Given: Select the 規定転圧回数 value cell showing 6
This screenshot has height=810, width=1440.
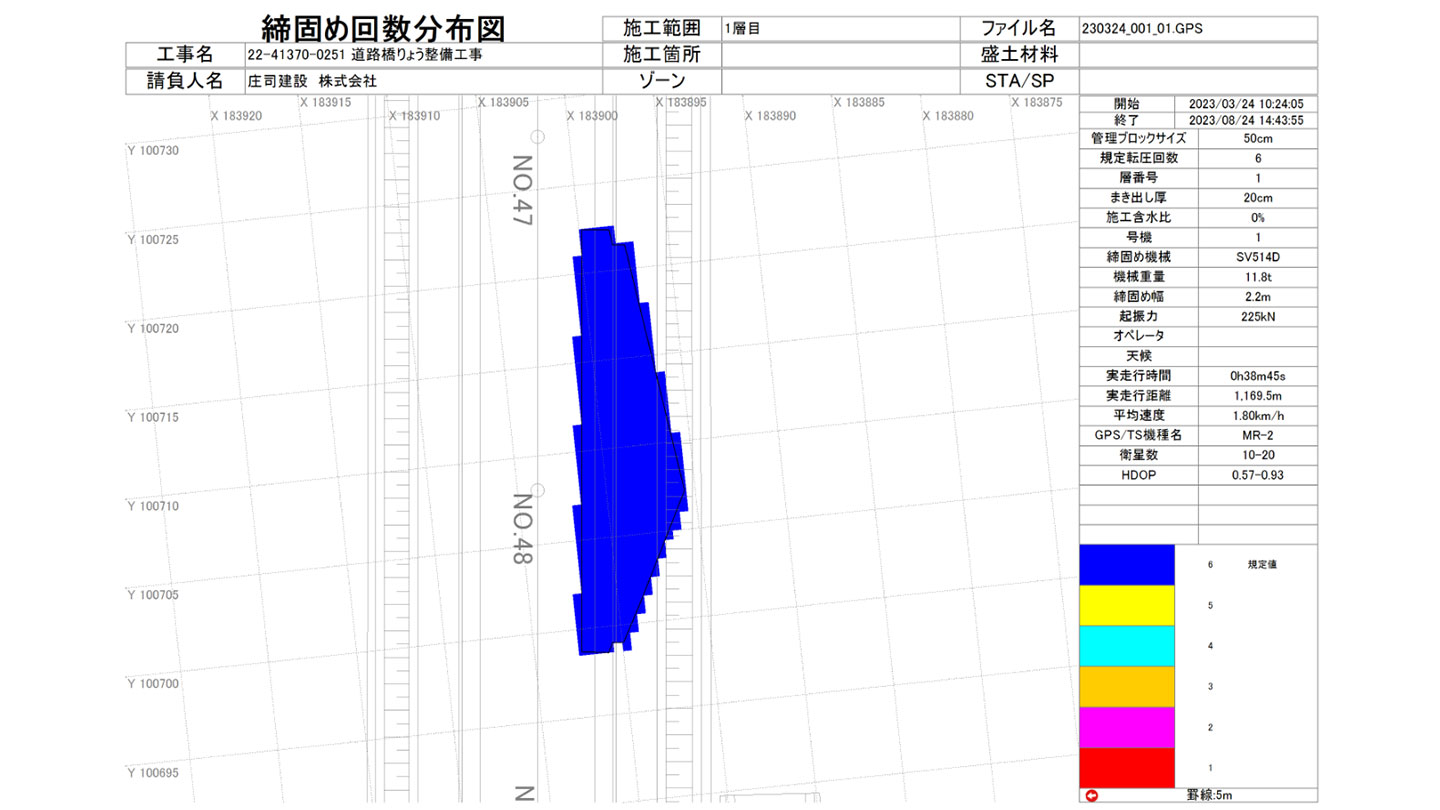Looking at the screenshot, I should [1257, 158].
